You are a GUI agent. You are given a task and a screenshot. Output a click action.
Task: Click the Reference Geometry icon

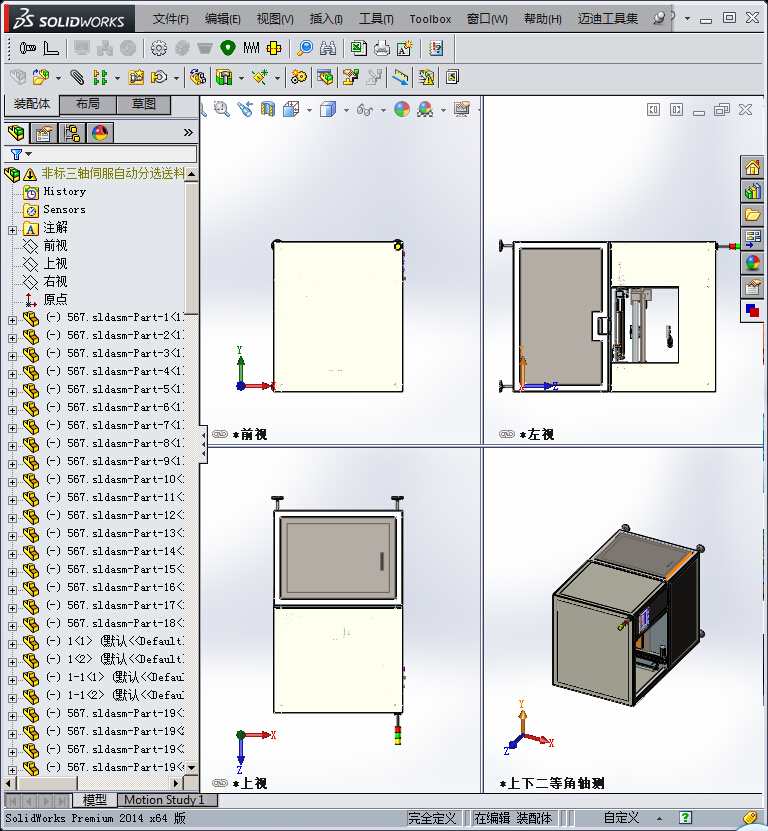(x=260, y=77)
